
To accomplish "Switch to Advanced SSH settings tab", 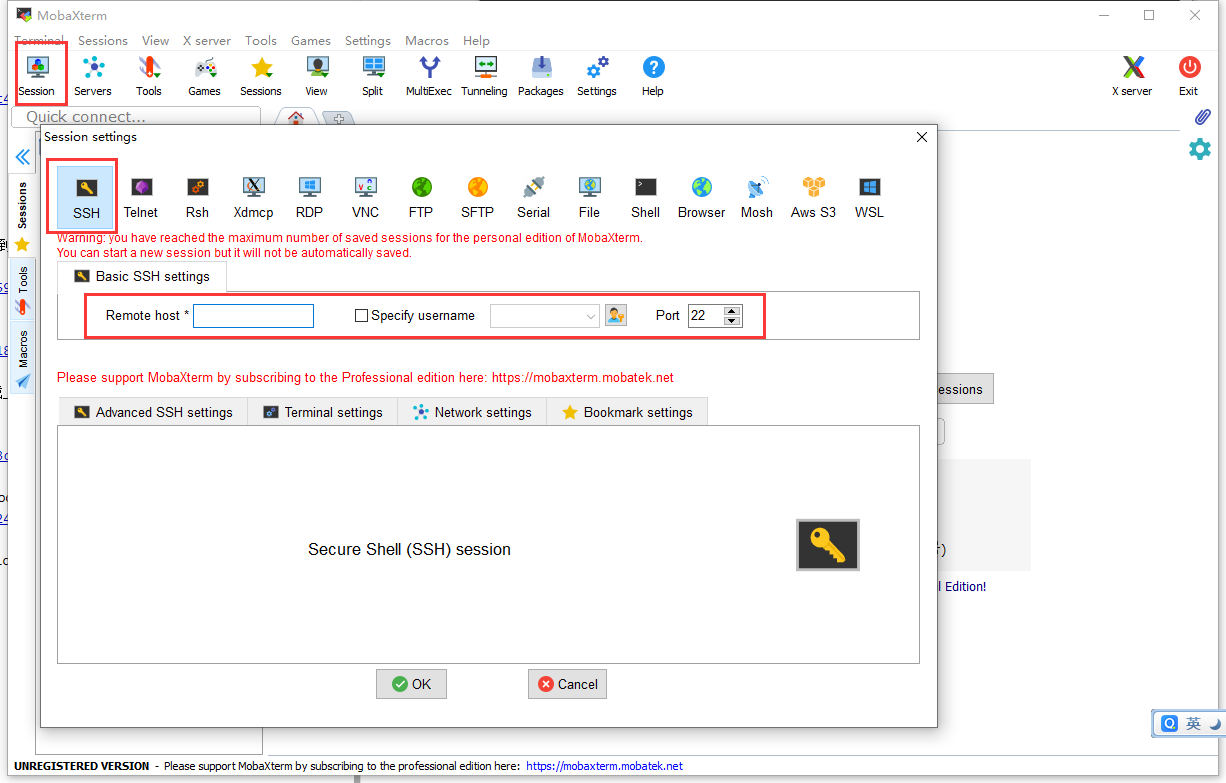I will tap(153, 412).
